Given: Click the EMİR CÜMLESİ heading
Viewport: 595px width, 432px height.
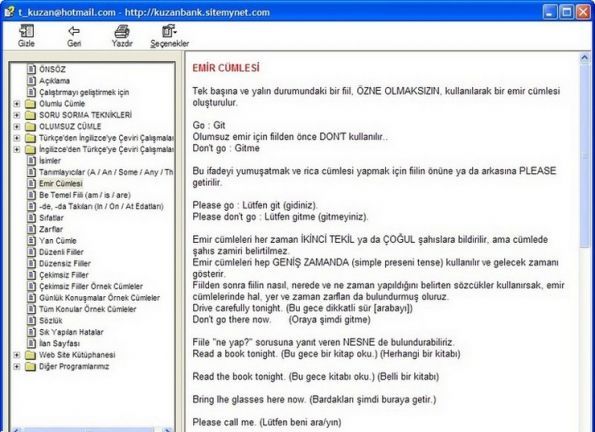Looking at the screenshot, I should pos(226,68).
